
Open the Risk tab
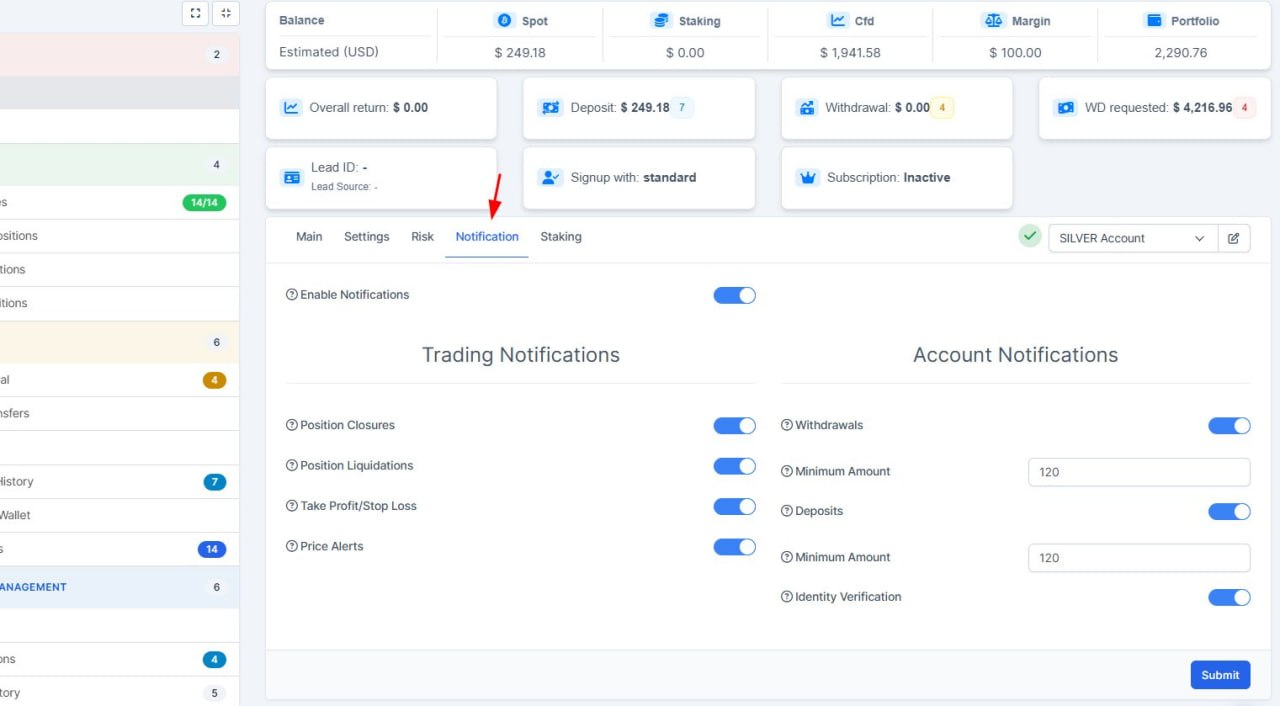[x=422, y=237]
